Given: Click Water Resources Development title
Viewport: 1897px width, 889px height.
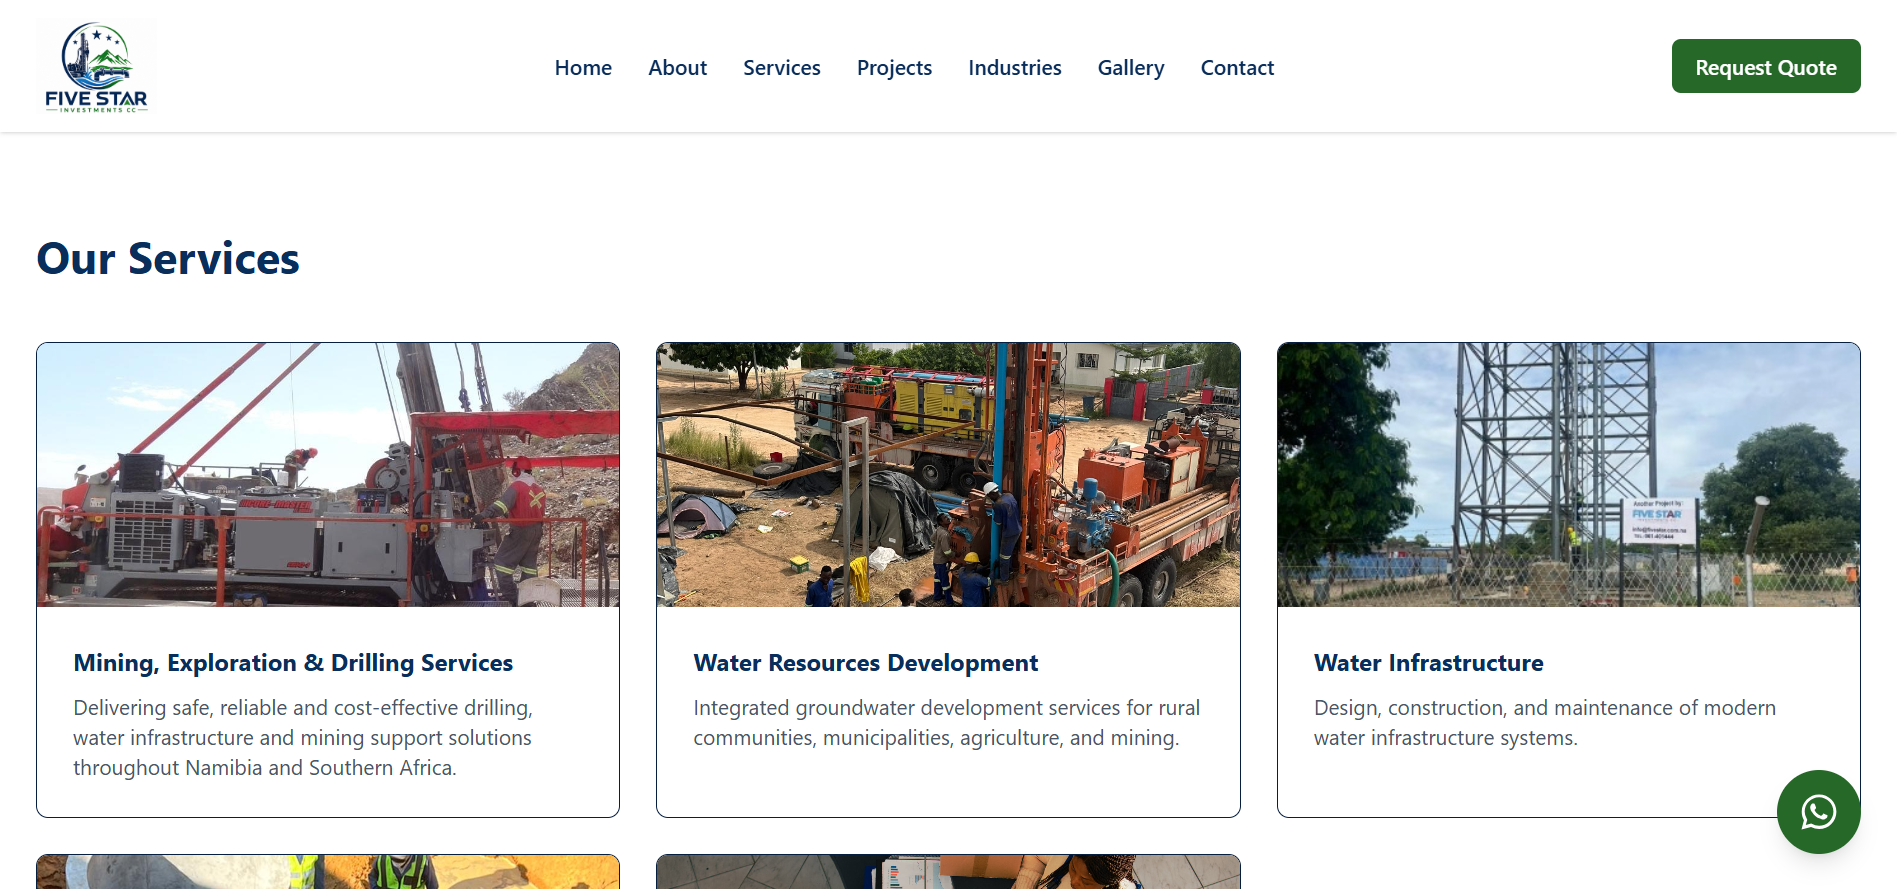Looking at the screenshot, I should (x=865, y=663).
